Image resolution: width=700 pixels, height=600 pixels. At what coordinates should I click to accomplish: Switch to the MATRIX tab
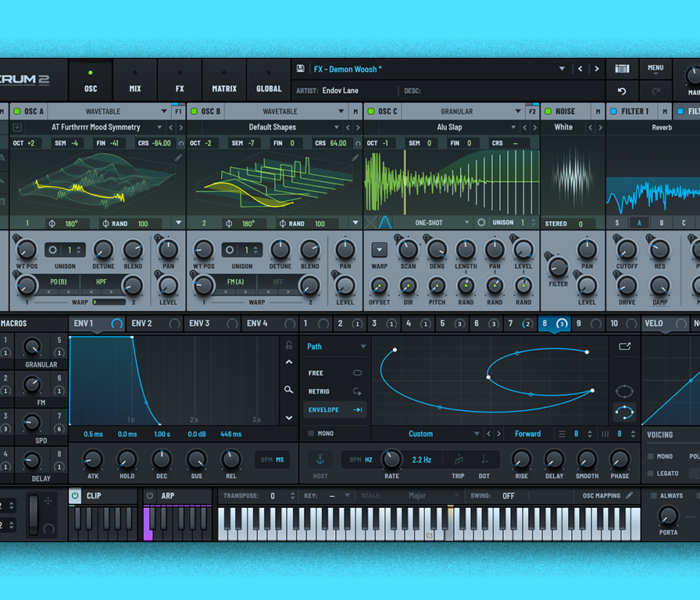click(x=224, y=81)
